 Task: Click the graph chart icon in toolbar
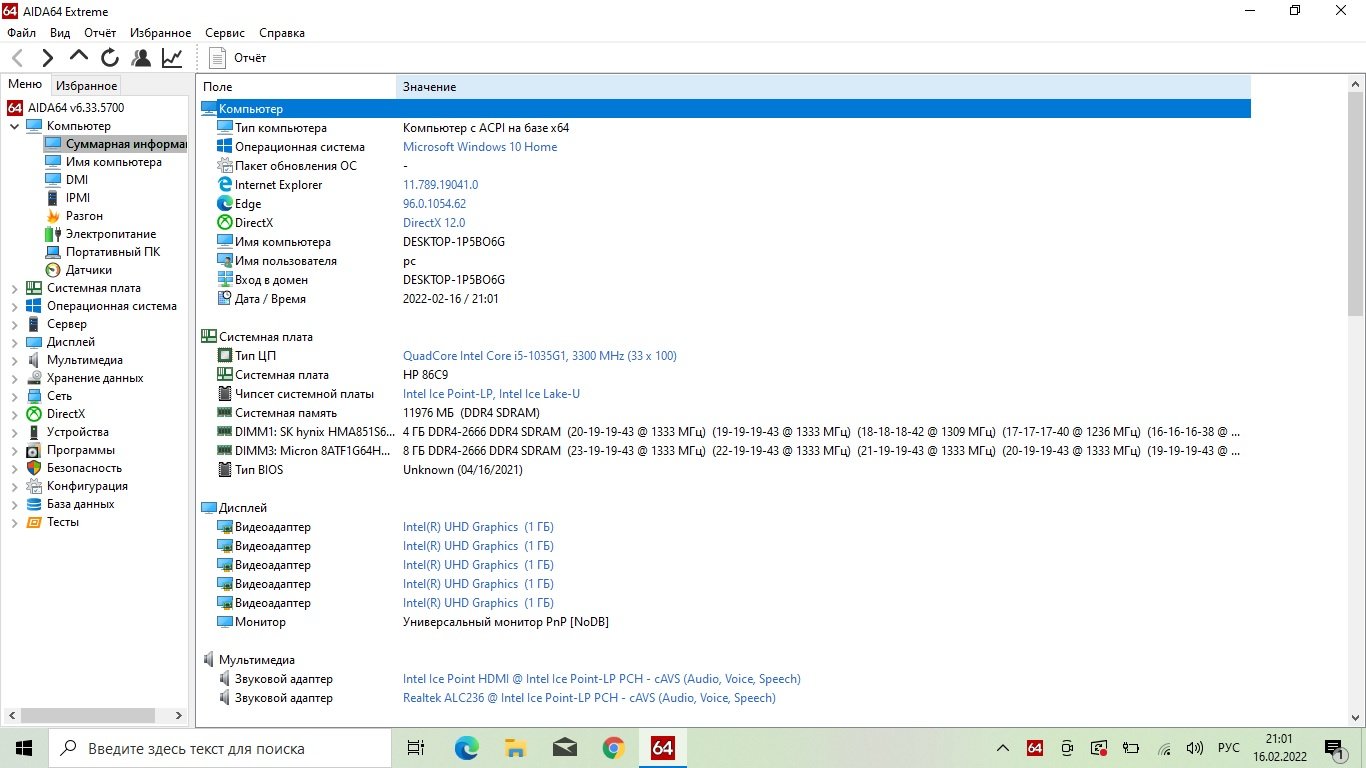[x=172, y=58]
